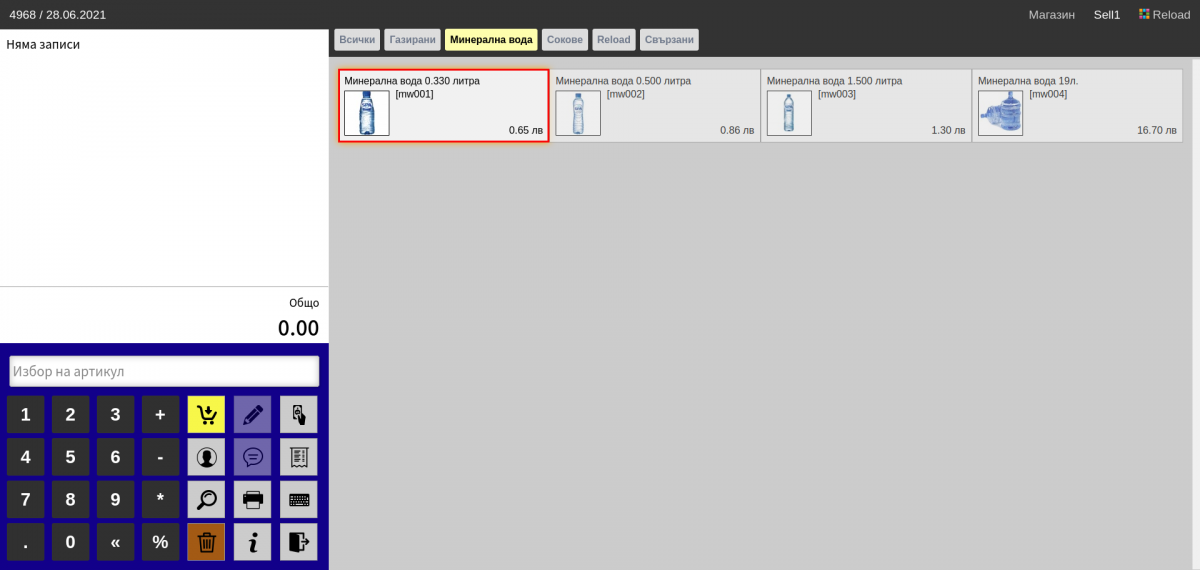Open the receipt list icon
Screen dimensions: 1200x570
pyautogui.click(x=298, y=457)
